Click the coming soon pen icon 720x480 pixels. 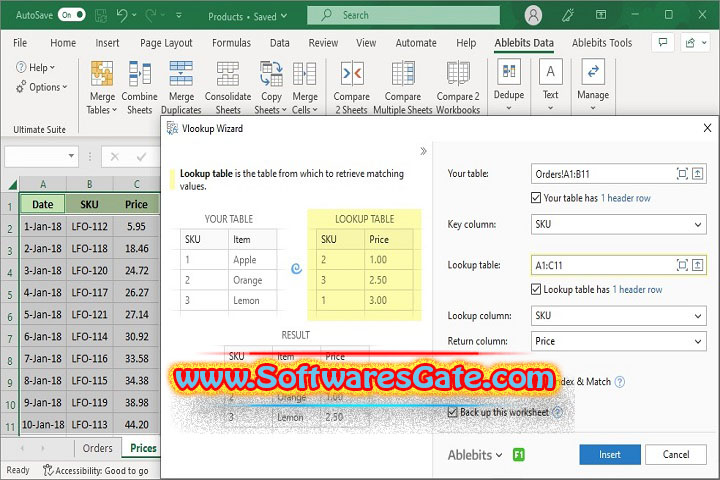[x=568, y=16]
